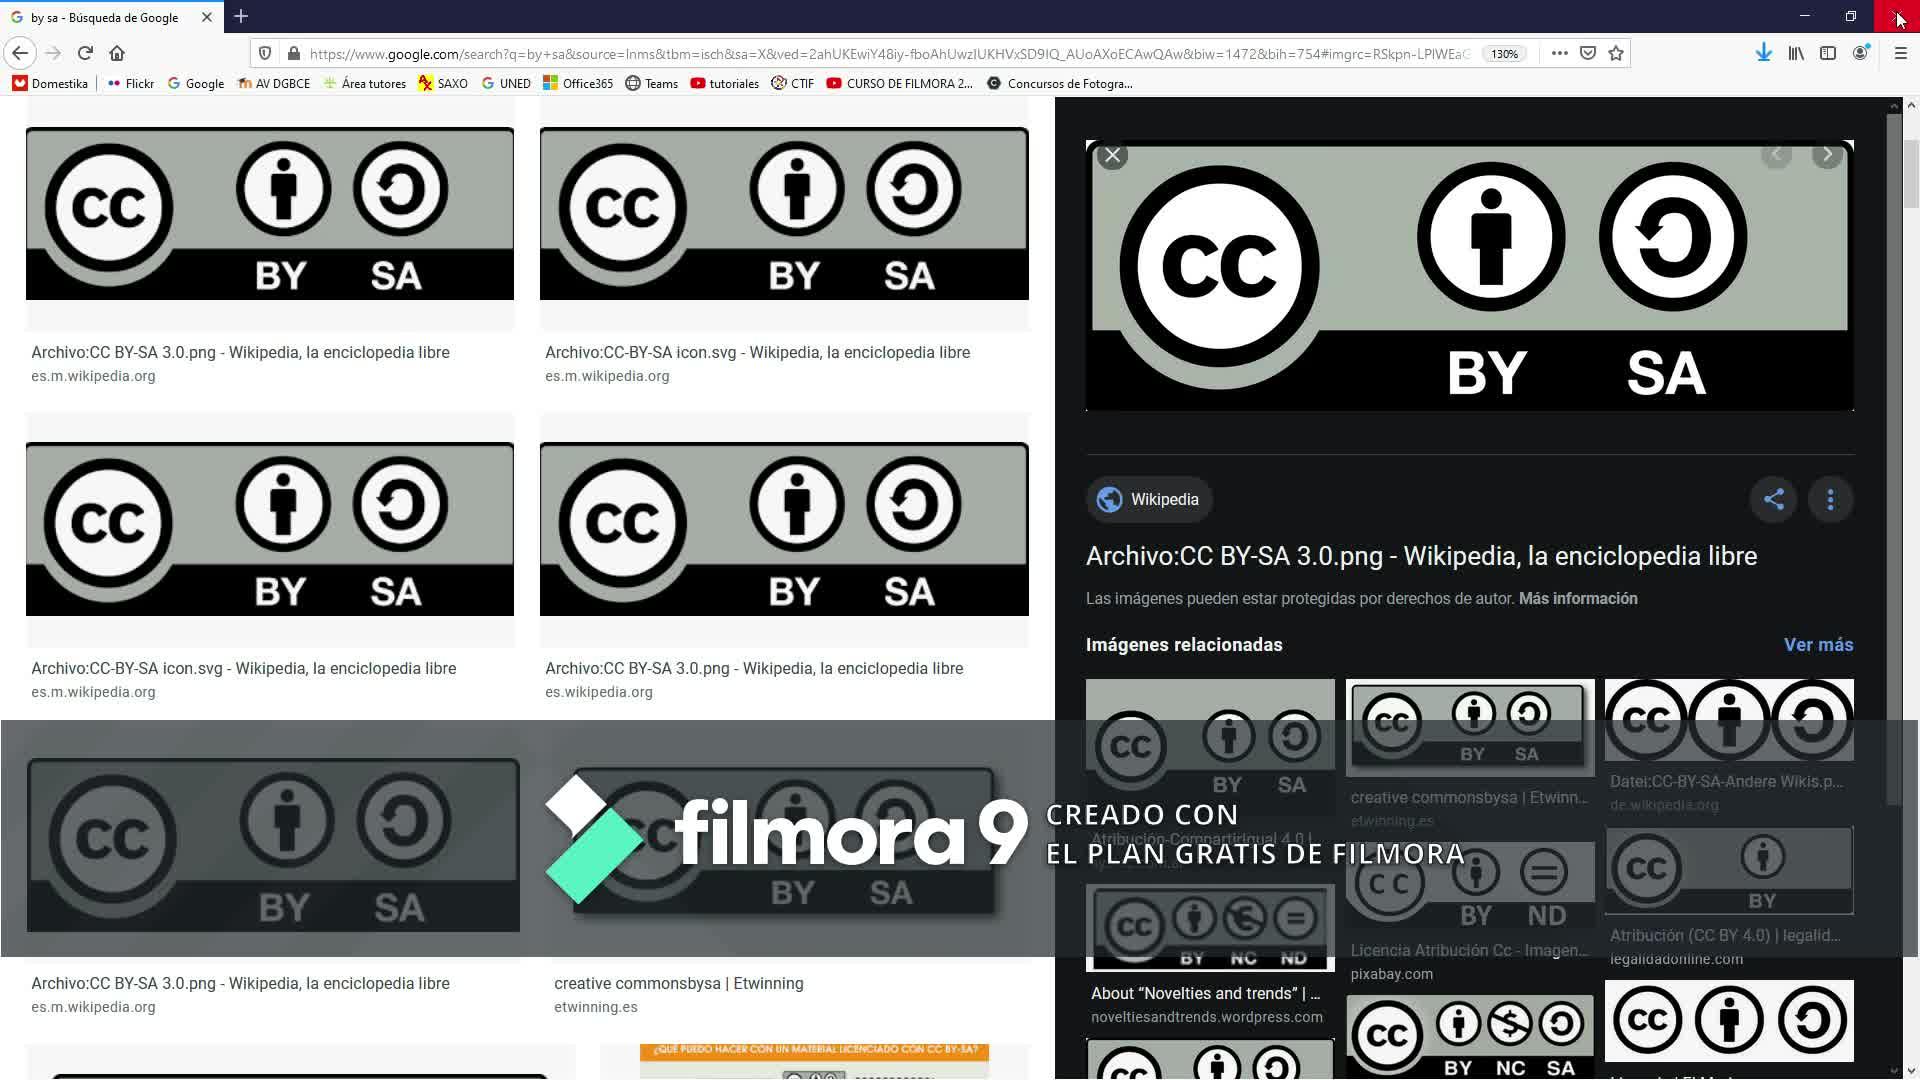This screenshot has width=1920, height=1080.
Task: Reset the 130% zoom level badge
Action: tap(1504, 54)
